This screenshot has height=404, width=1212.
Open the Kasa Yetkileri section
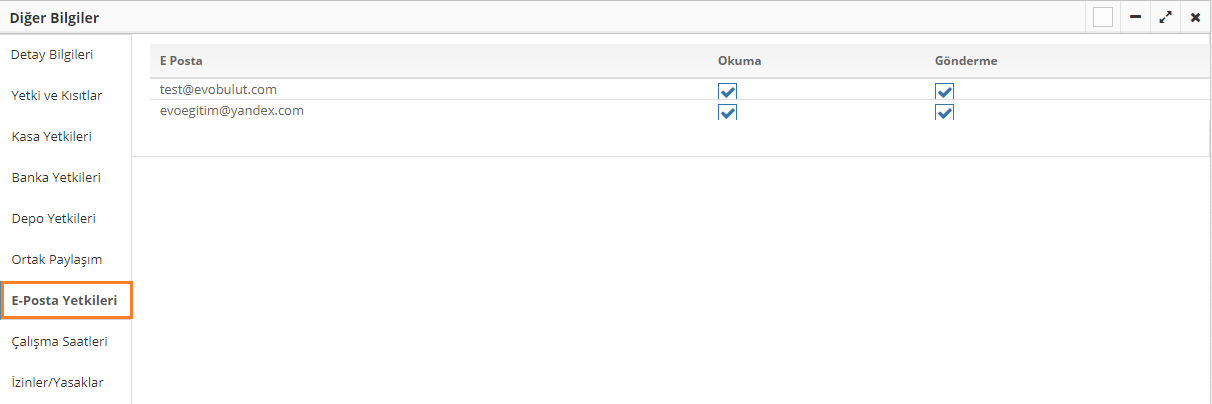point(52,136)
